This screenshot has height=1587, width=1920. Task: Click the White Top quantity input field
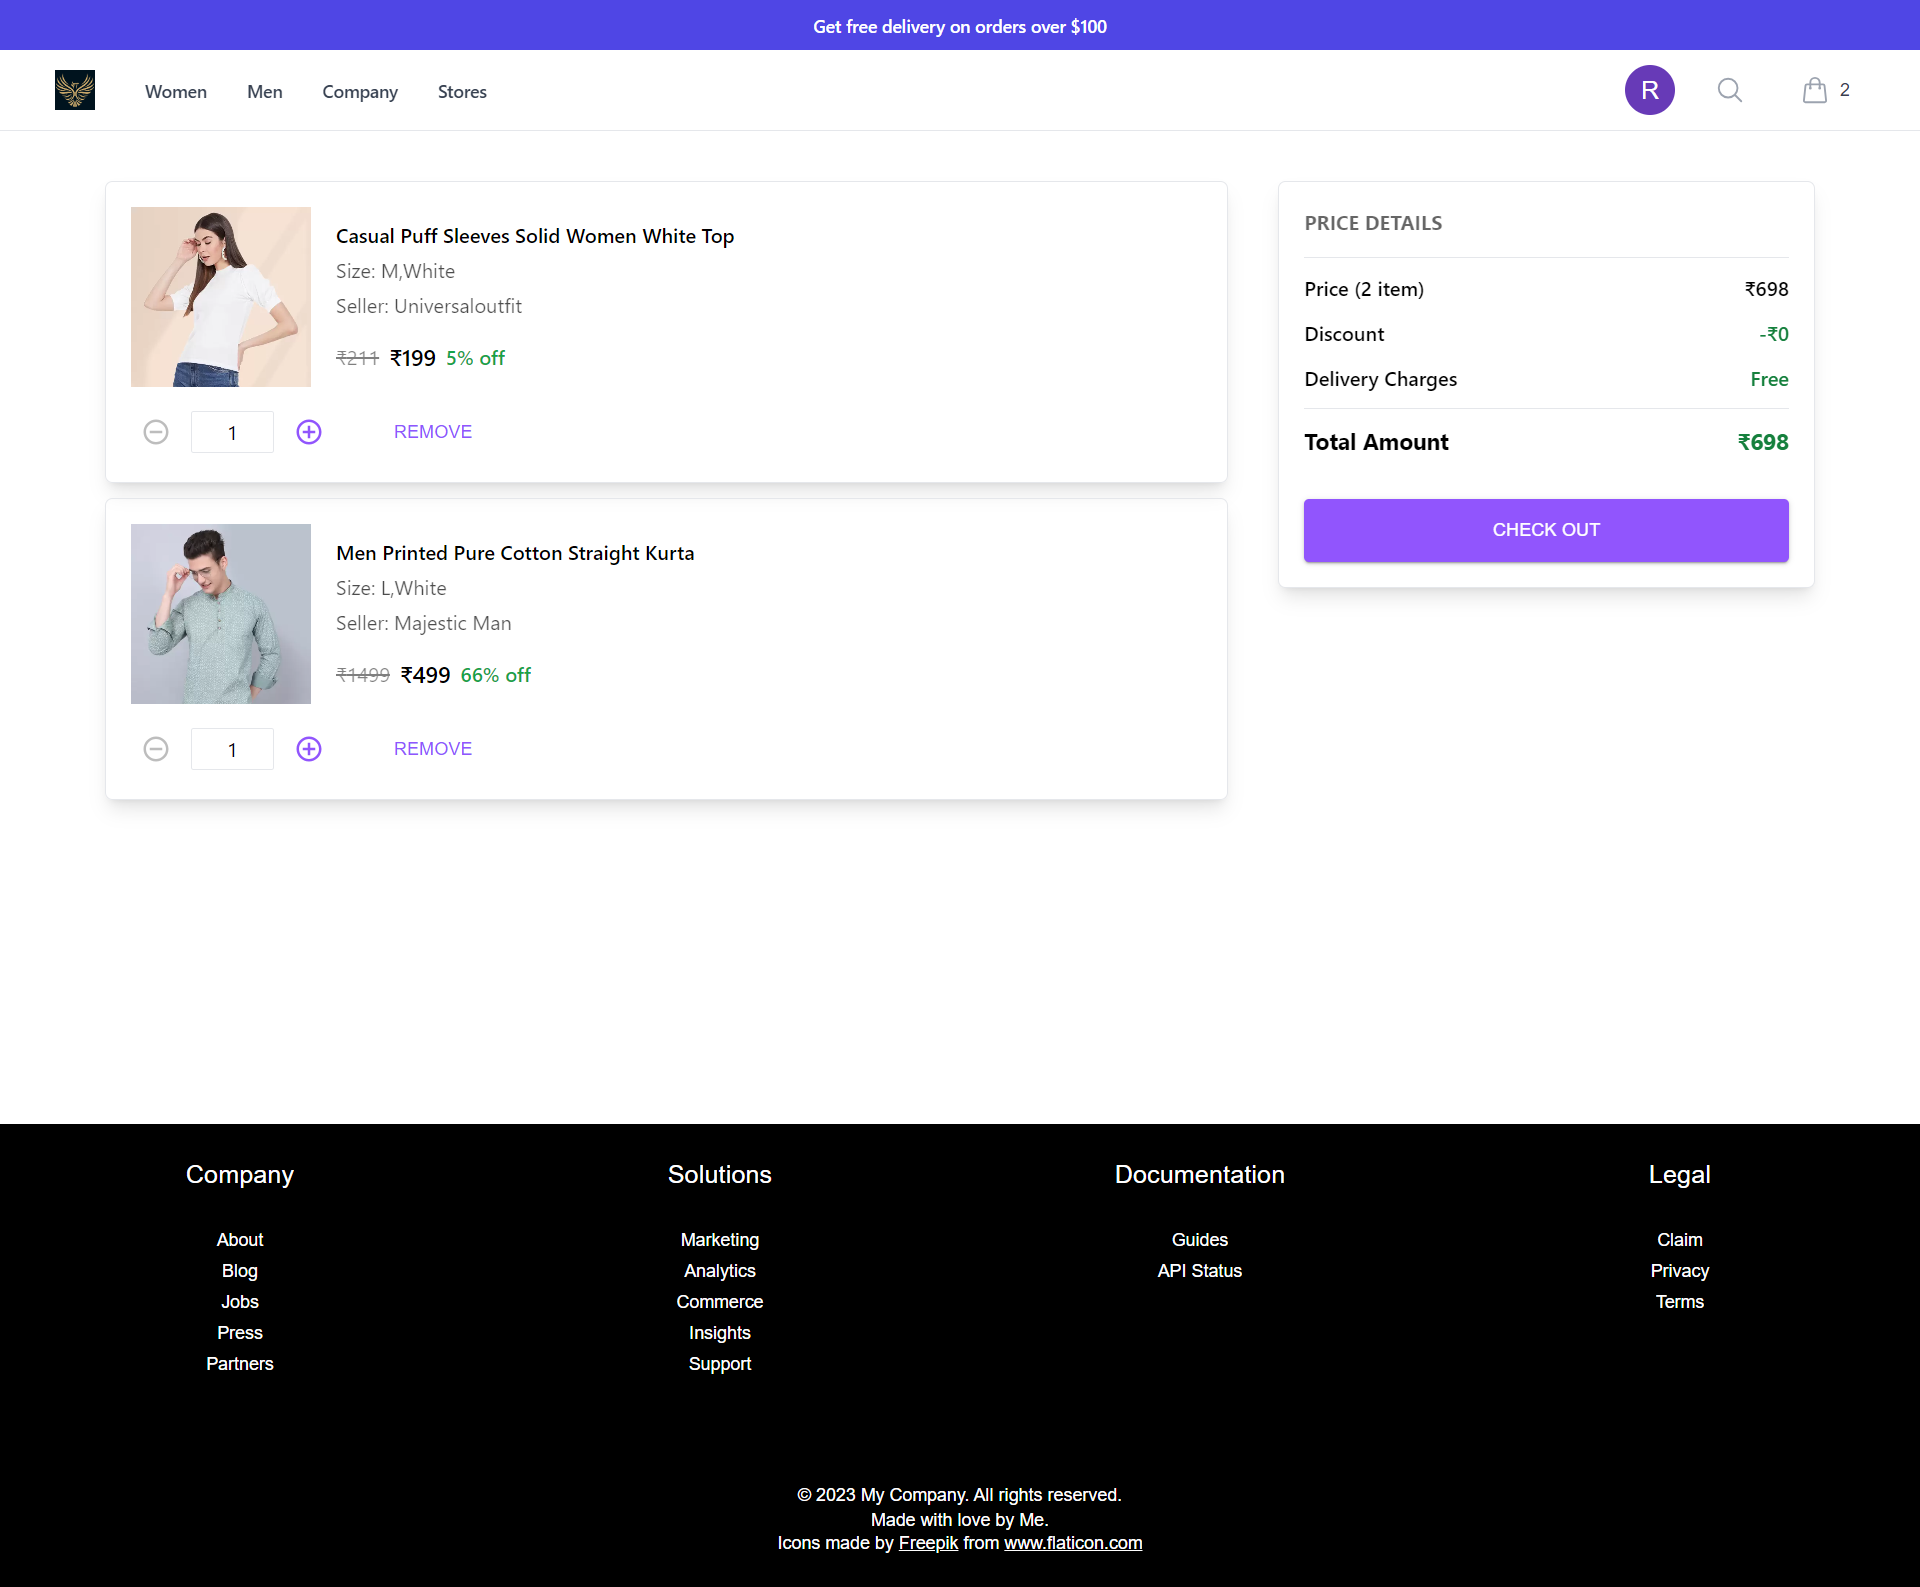pyautogui.click(x=232, y=431)
